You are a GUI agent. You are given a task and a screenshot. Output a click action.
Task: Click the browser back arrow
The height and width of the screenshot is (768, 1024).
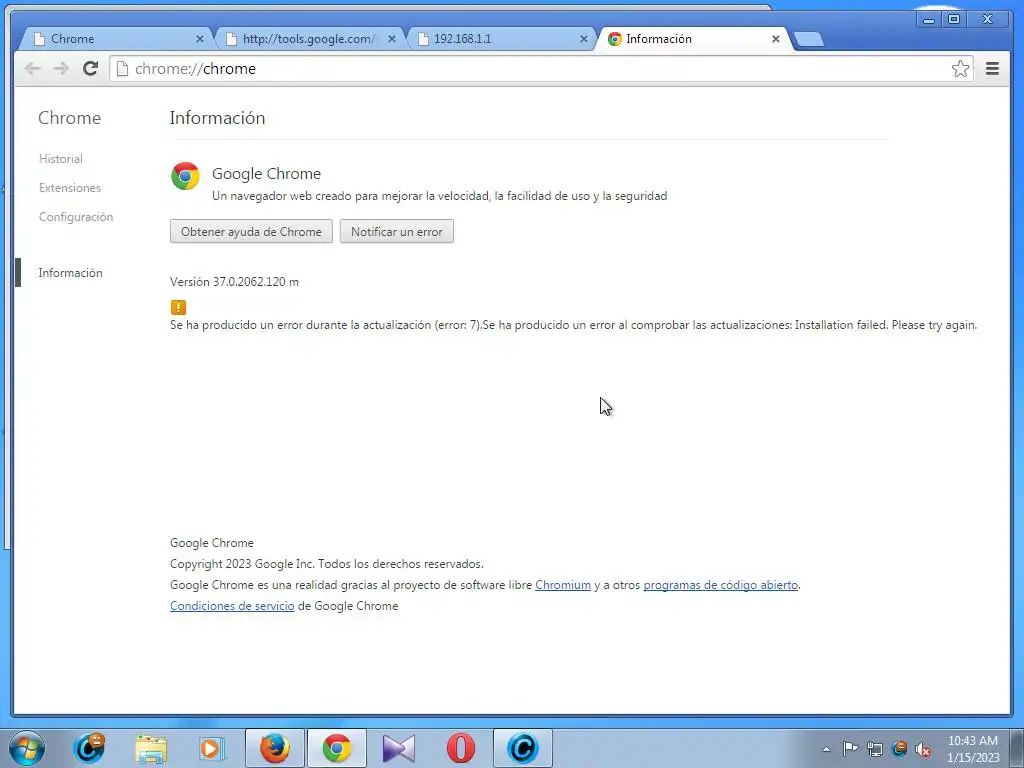(x=32, y=69)
